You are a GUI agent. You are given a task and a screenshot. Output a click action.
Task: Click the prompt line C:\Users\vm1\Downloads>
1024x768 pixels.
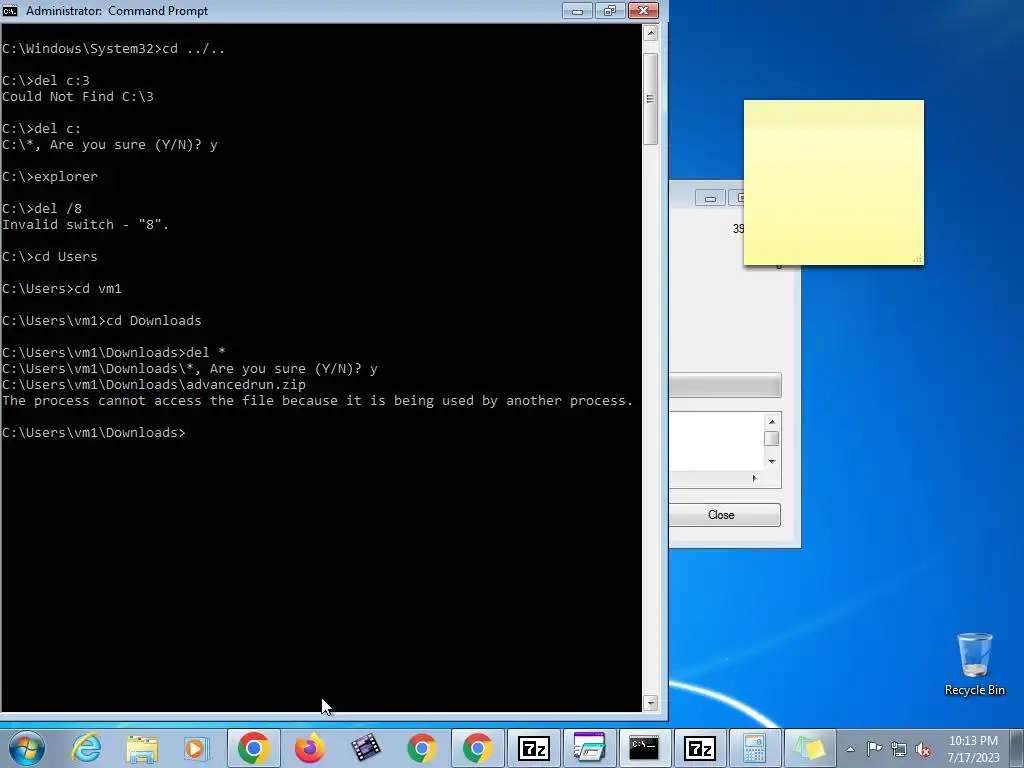(x=94, y=432)
